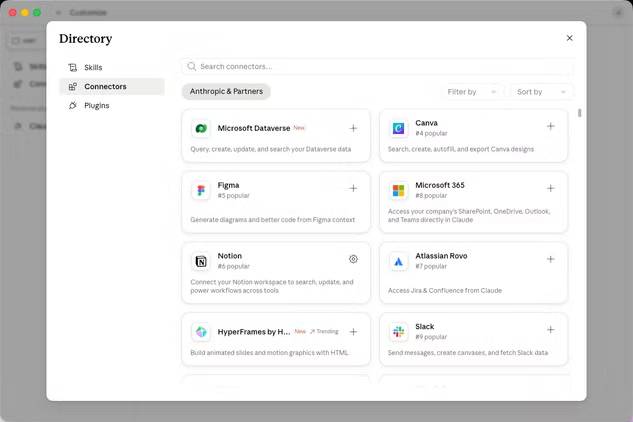Viewport: 633px width, 422px height.
Task: Click the '#4 popular' label under Canva
Action: (431, 134)
